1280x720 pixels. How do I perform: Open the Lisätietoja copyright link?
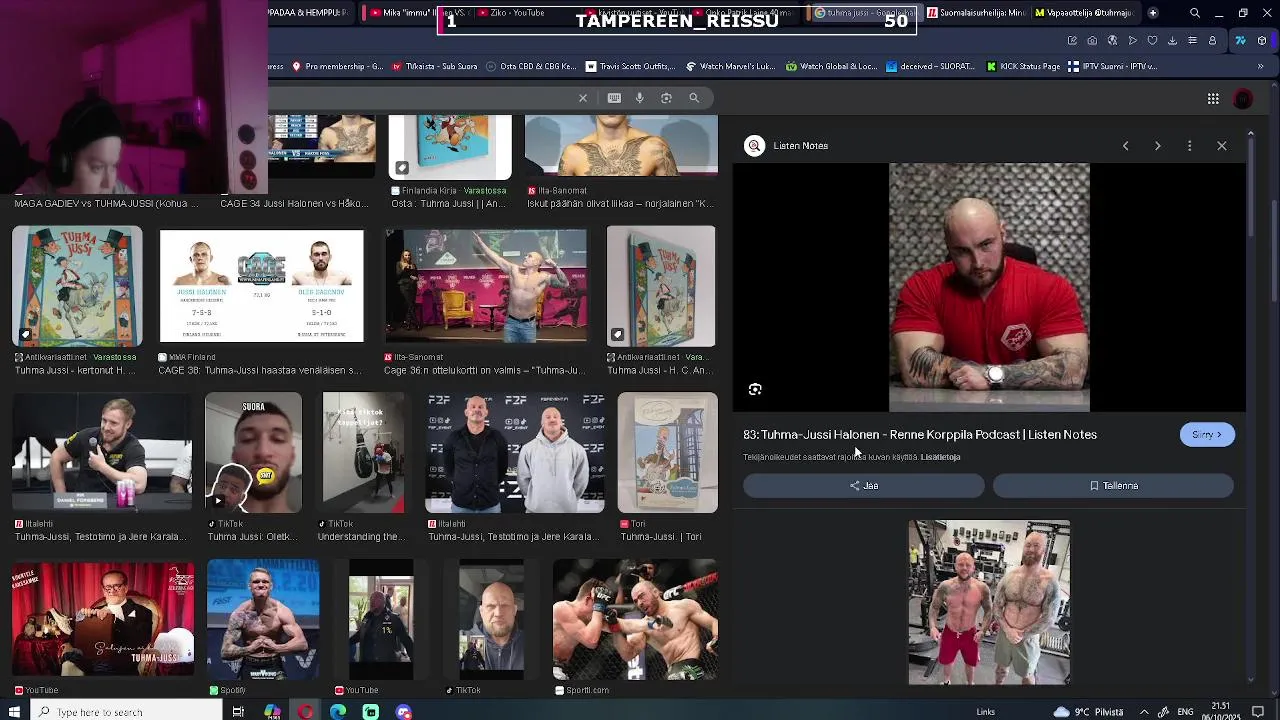[940, 457]
